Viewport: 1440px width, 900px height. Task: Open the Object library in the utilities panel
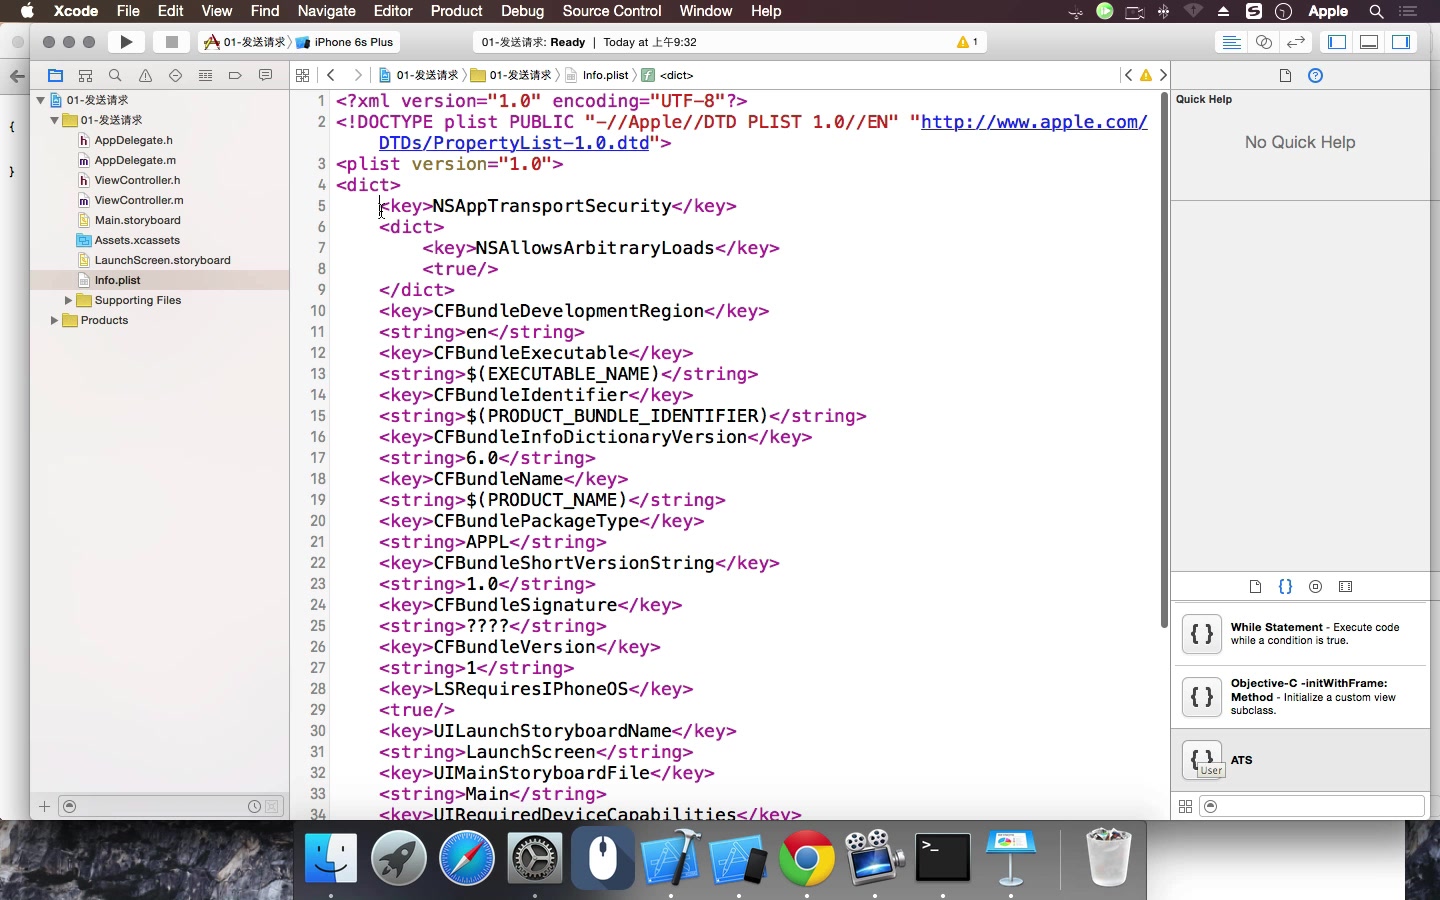pyautogui.click(x=1315, y=587)
